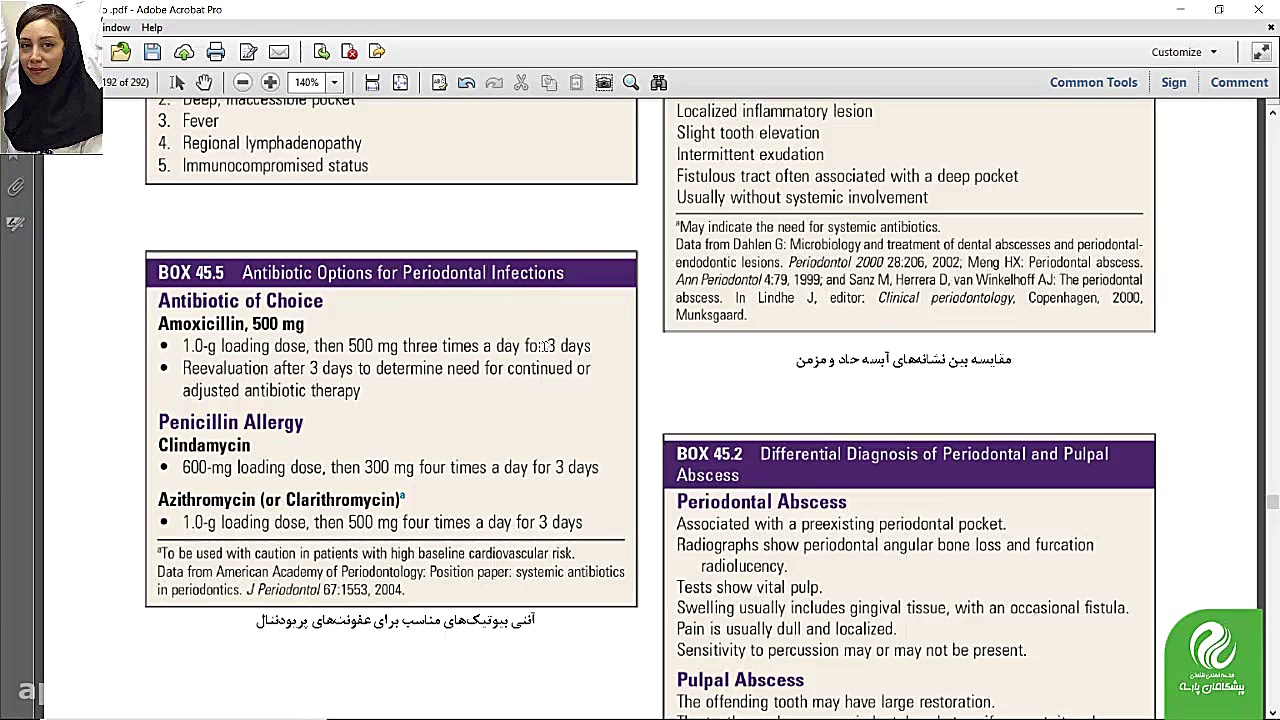The image size is (1280, 720).
Task: Open advanced search binoculars icon
Action: [658, 83]
